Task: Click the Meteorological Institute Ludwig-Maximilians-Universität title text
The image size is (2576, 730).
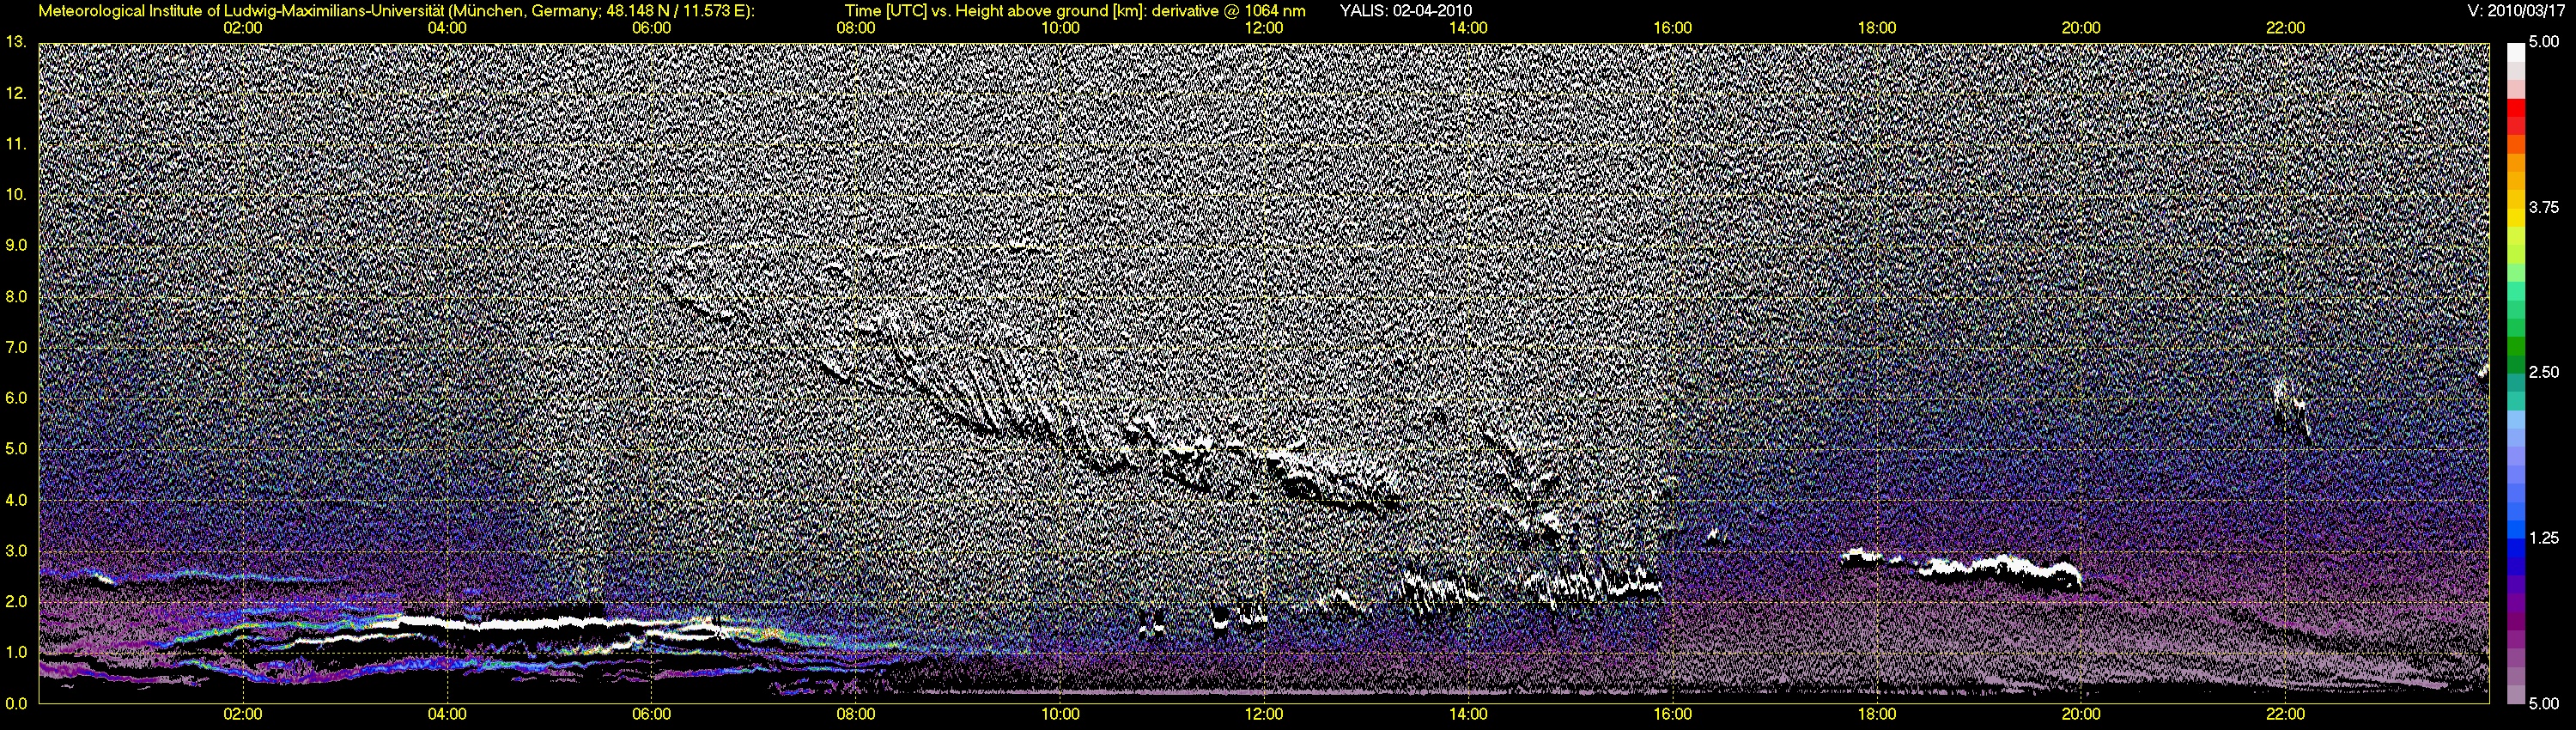Action: tap(397, 11)
